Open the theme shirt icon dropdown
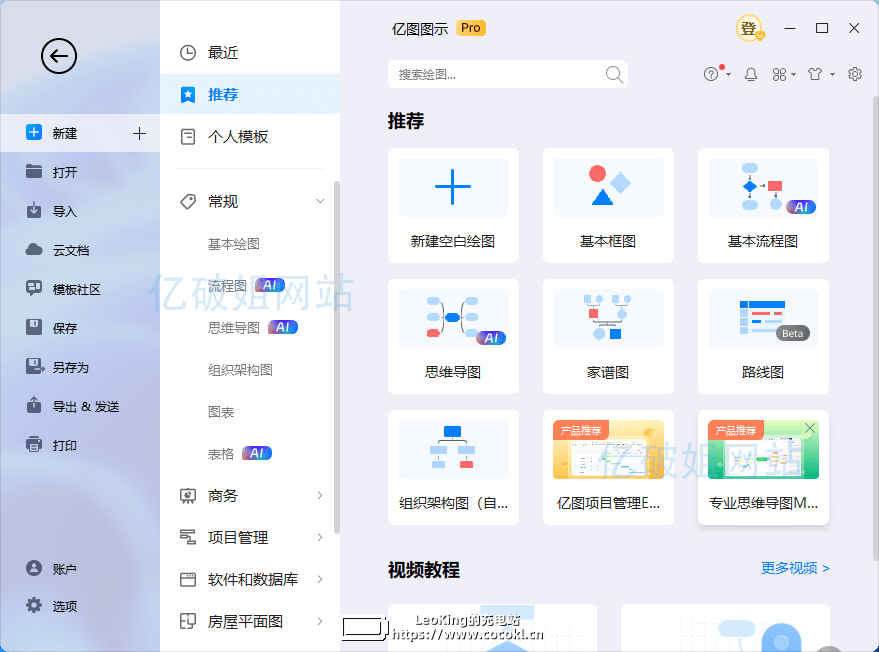This screenshot has width=879, height=652. 821,74
